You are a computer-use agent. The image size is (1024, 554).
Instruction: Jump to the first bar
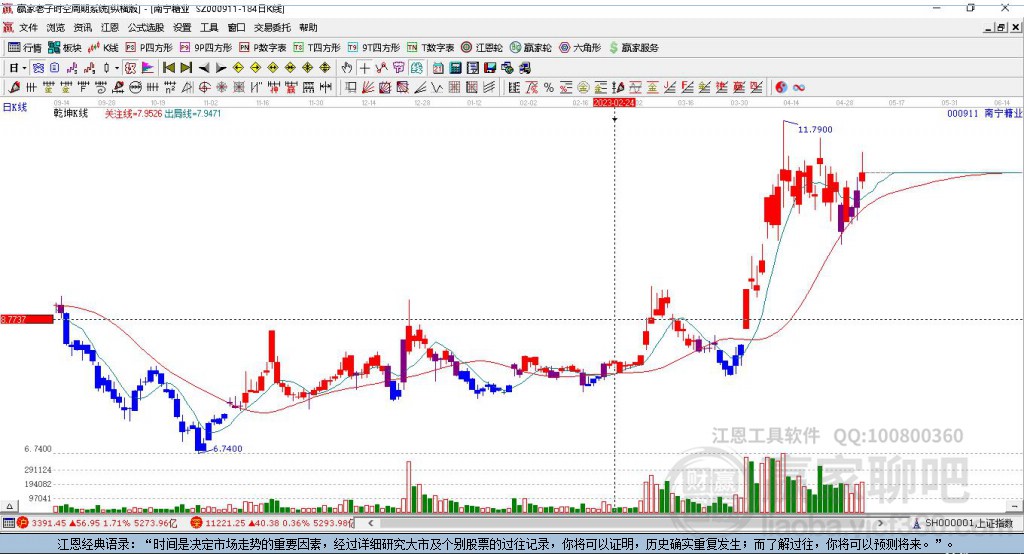coord(168,68)
